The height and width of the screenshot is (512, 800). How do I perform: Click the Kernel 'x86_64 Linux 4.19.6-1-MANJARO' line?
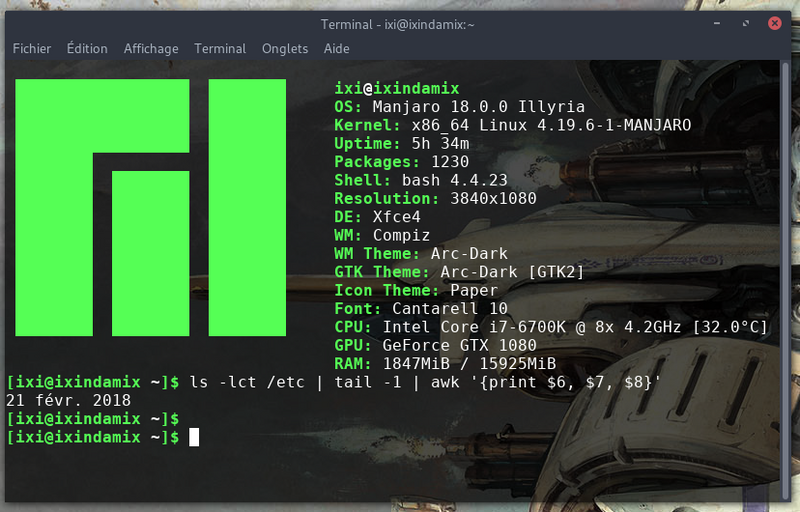coord(513,125)
